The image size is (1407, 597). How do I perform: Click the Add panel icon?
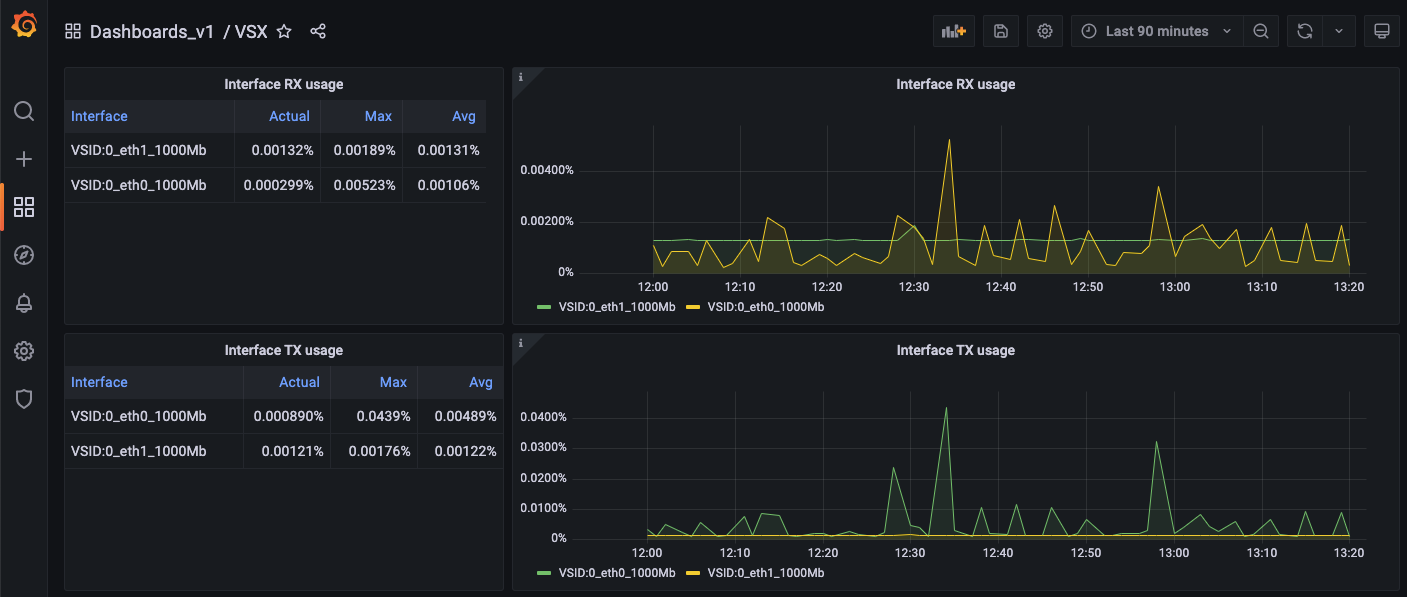pyautogui.click(x=954, y=31)
